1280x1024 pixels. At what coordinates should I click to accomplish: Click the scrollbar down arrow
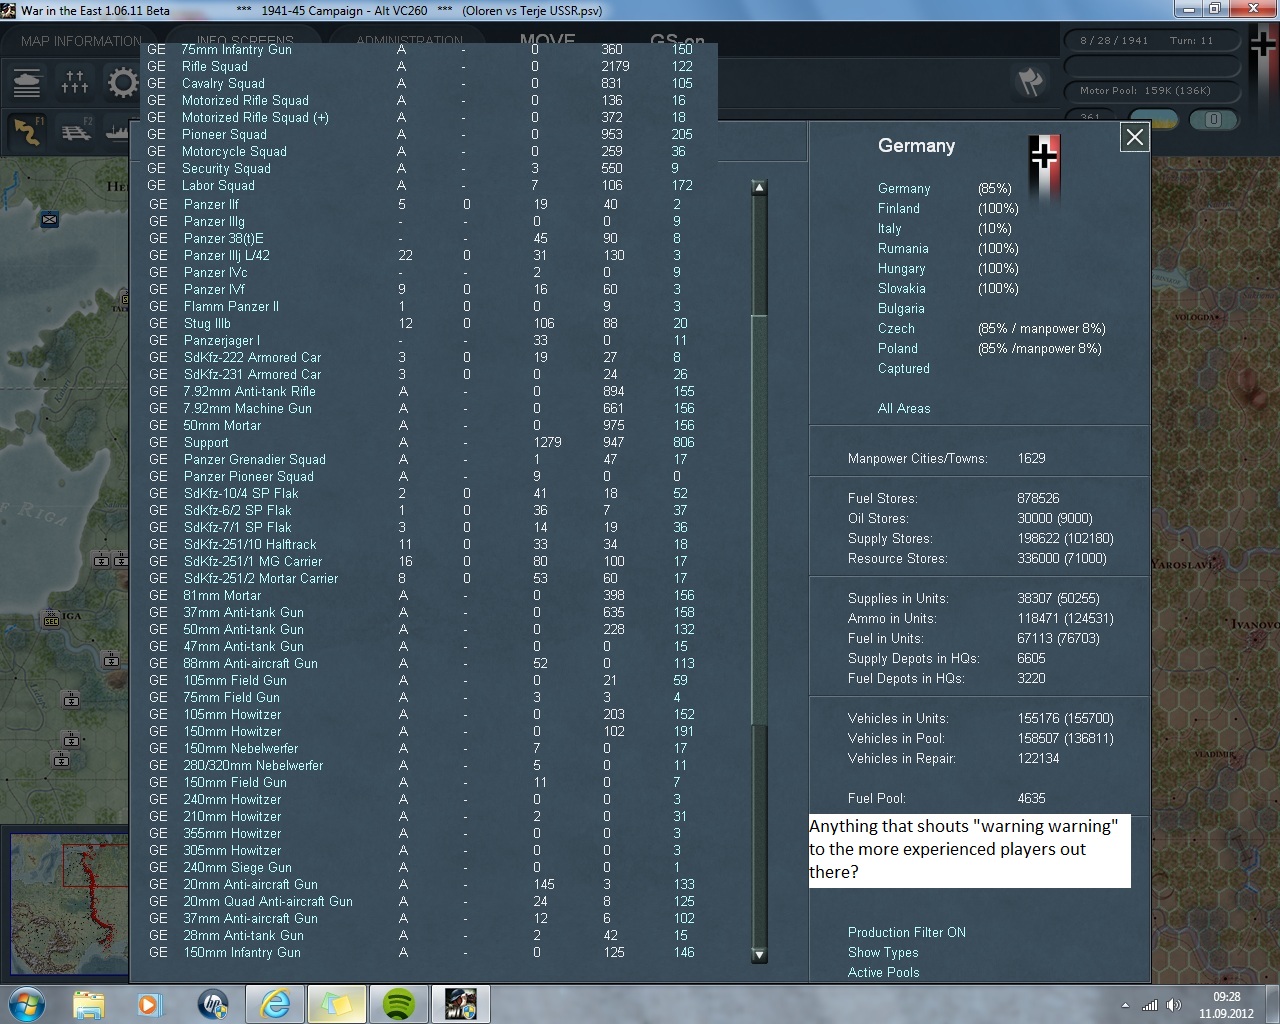pos(759,955)
